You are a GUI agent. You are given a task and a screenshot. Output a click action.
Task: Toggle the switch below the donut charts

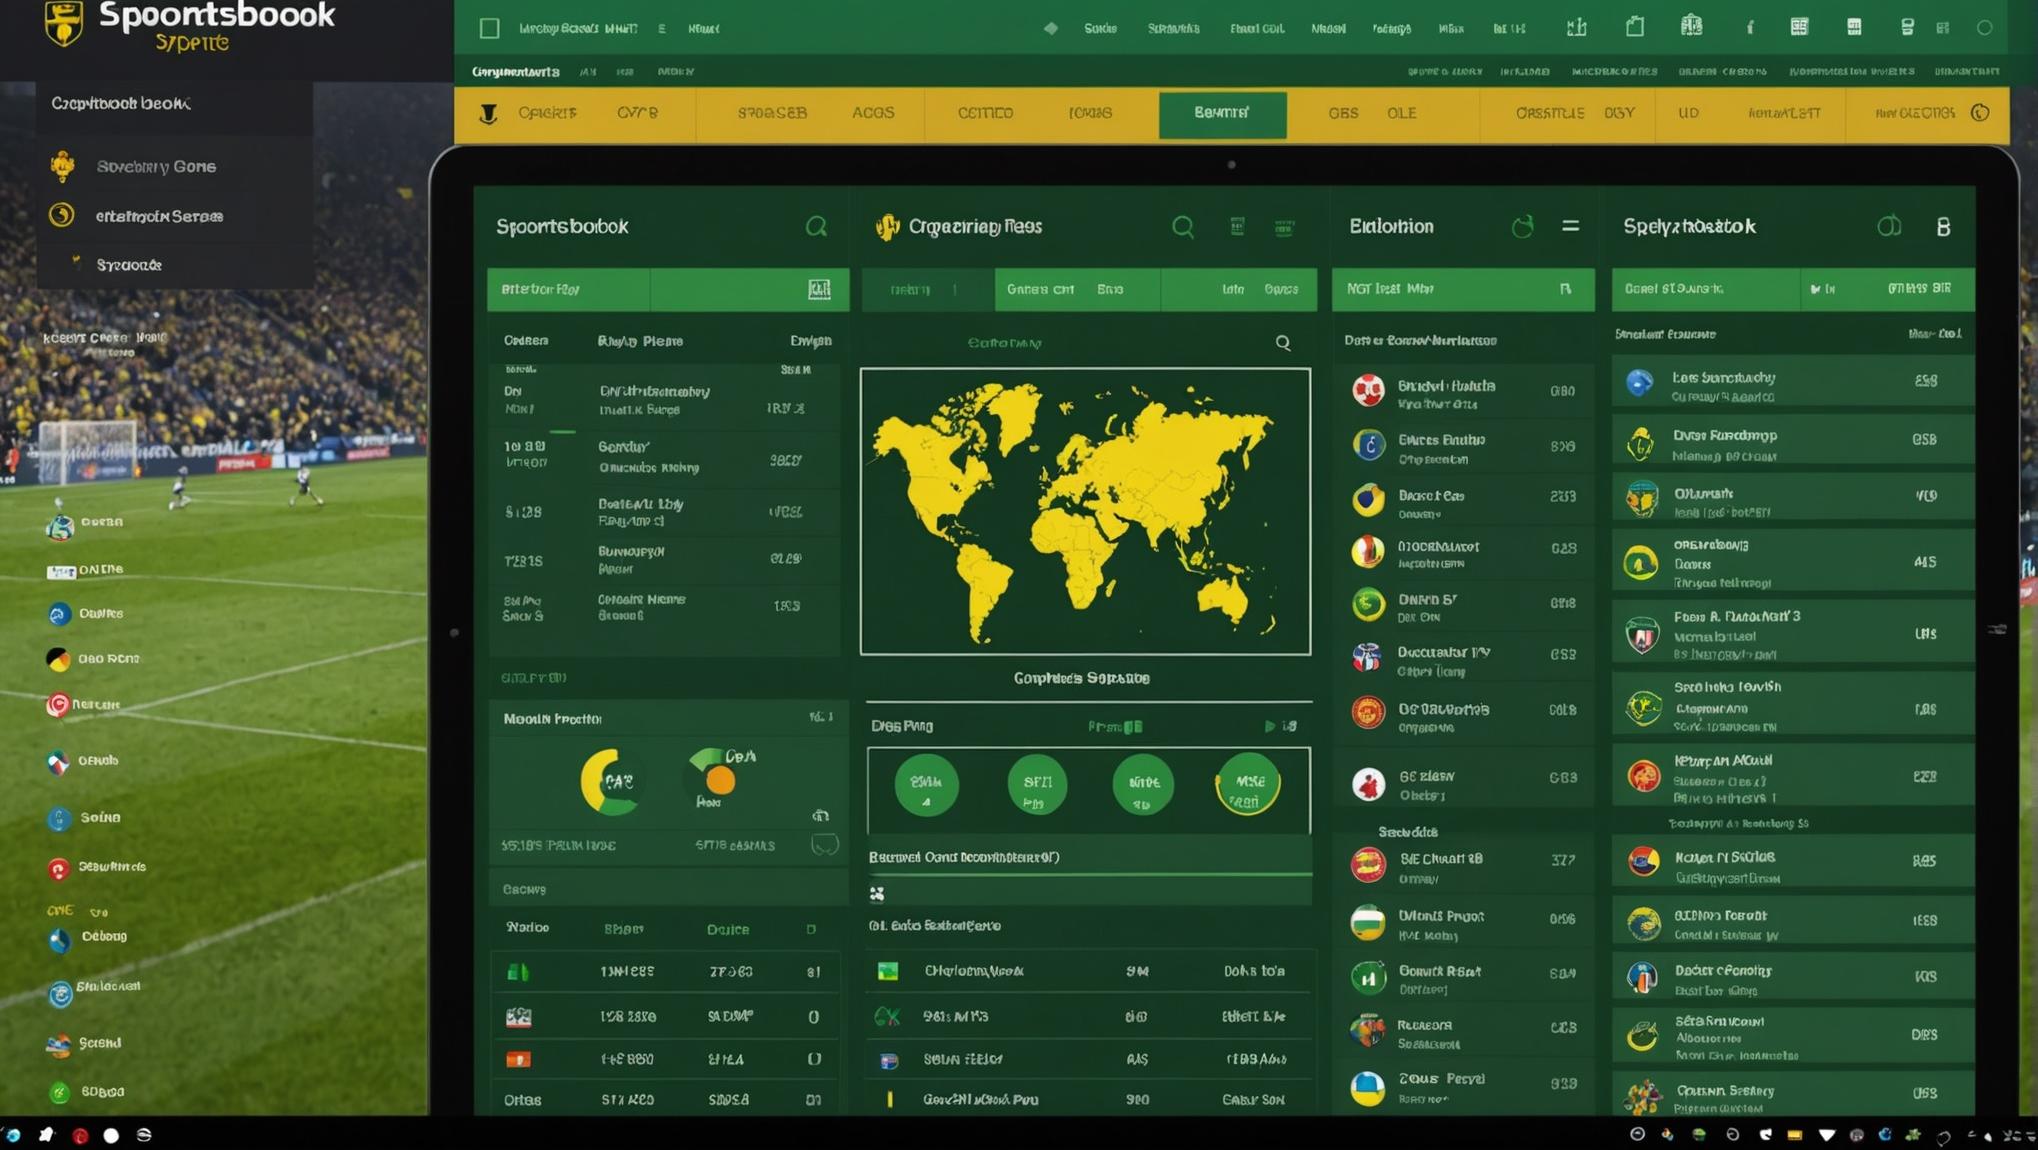[825, 846]
